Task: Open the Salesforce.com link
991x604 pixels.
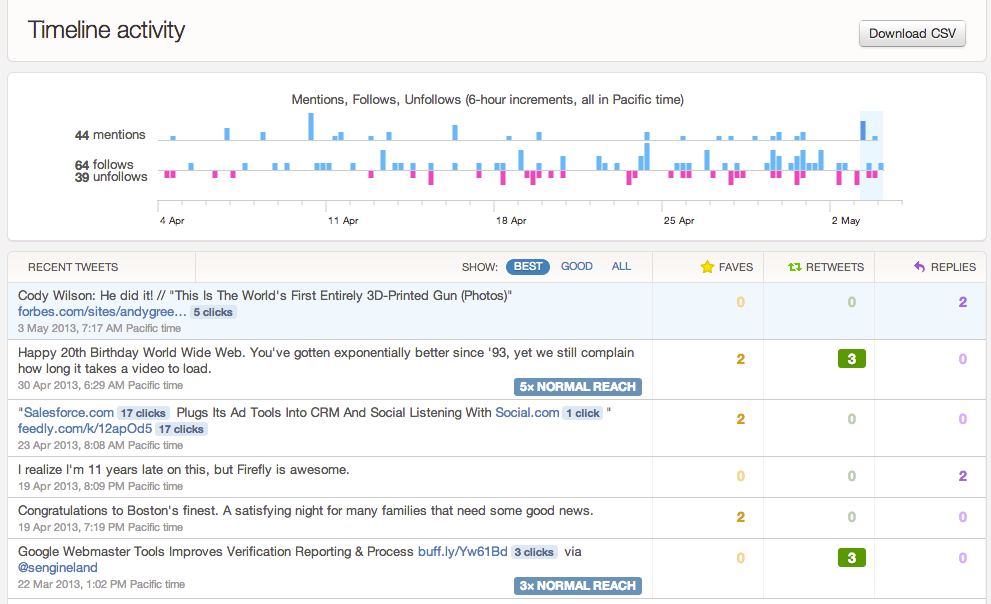Action: pyautogui.click(x=68, y=413)
